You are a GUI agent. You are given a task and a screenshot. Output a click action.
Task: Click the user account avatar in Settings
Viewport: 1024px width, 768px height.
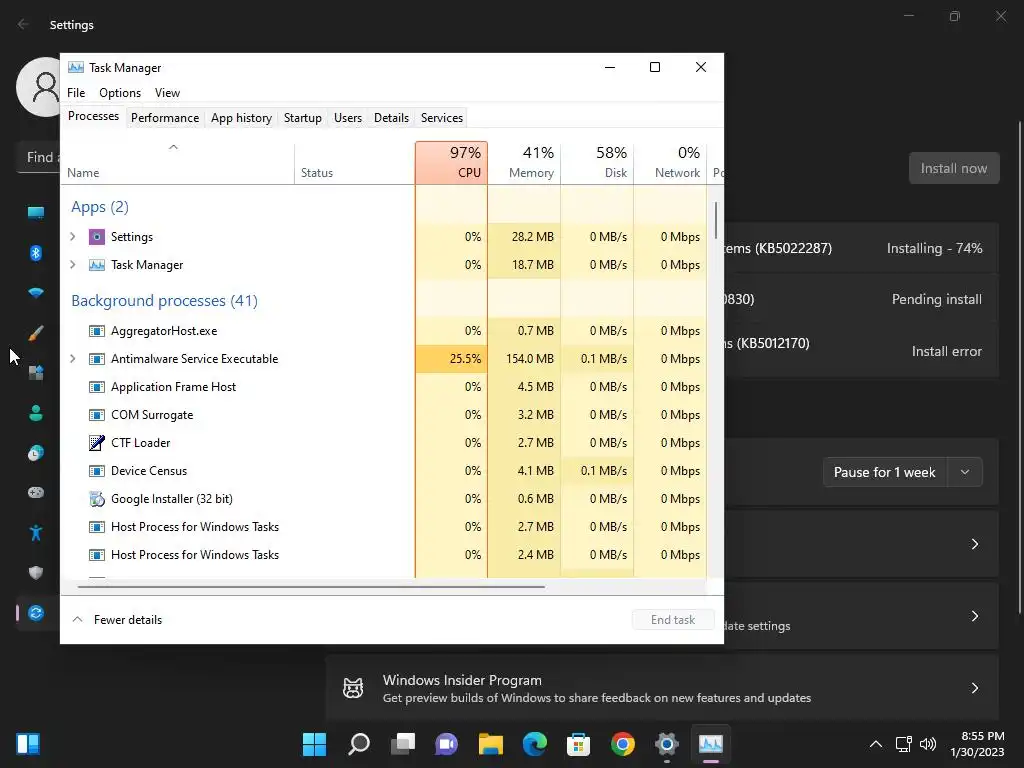point(39,87)
